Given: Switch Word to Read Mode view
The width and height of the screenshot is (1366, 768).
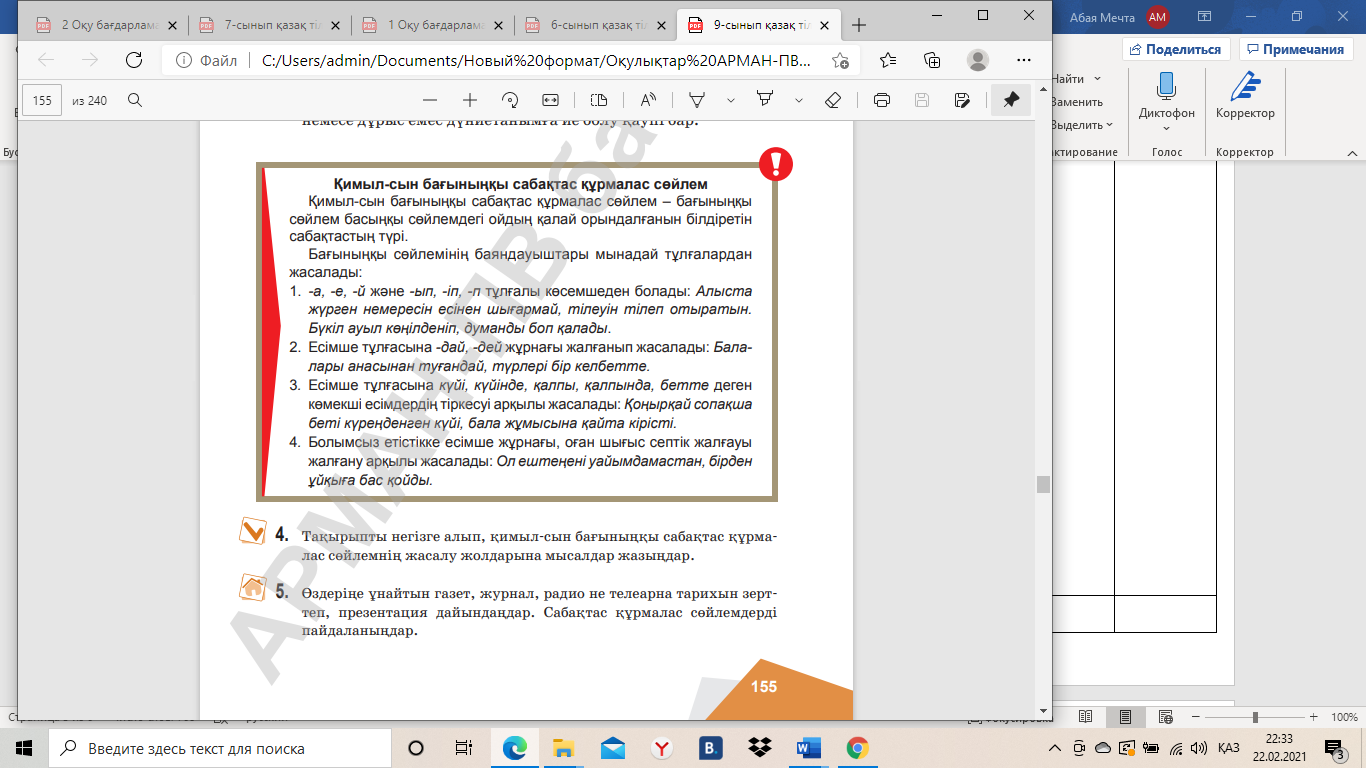Looking at the screenshot, I should click(1086, 717).
